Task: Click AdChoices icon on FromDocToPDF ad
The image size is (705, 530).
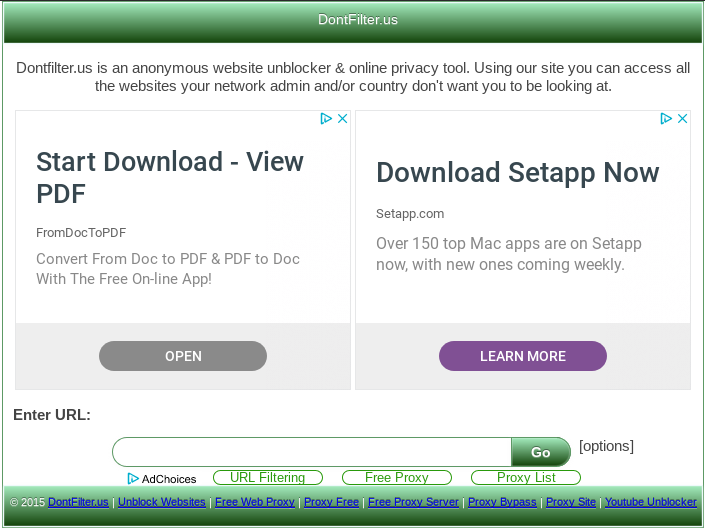Action: pyautogui.click(x=326, y=119)
